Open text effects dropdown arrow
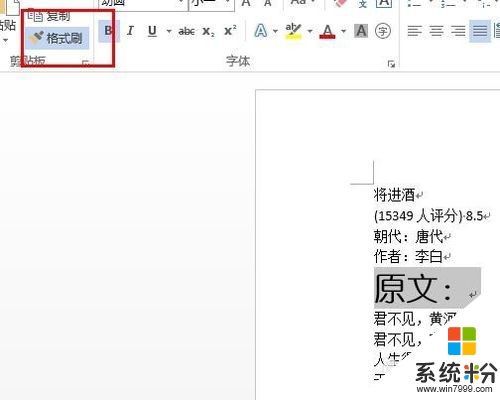Screen dimensions: 500x400 click(x=275, y=31)
